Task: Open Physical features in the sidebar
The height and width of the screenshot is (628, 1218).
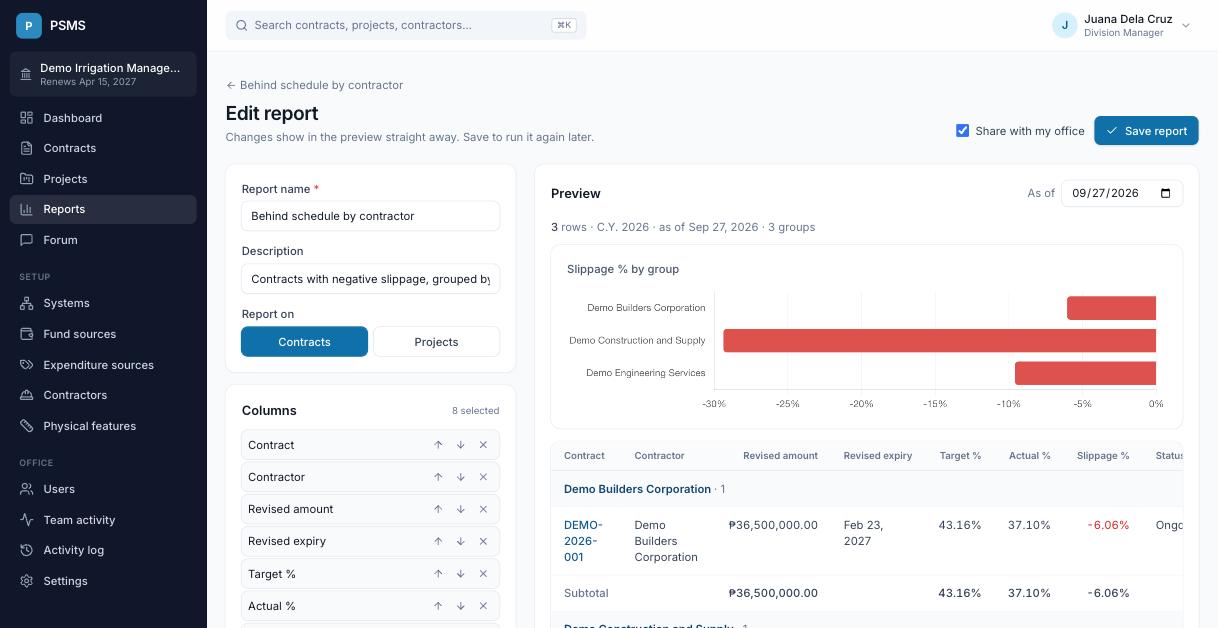Action: point(103,426)
